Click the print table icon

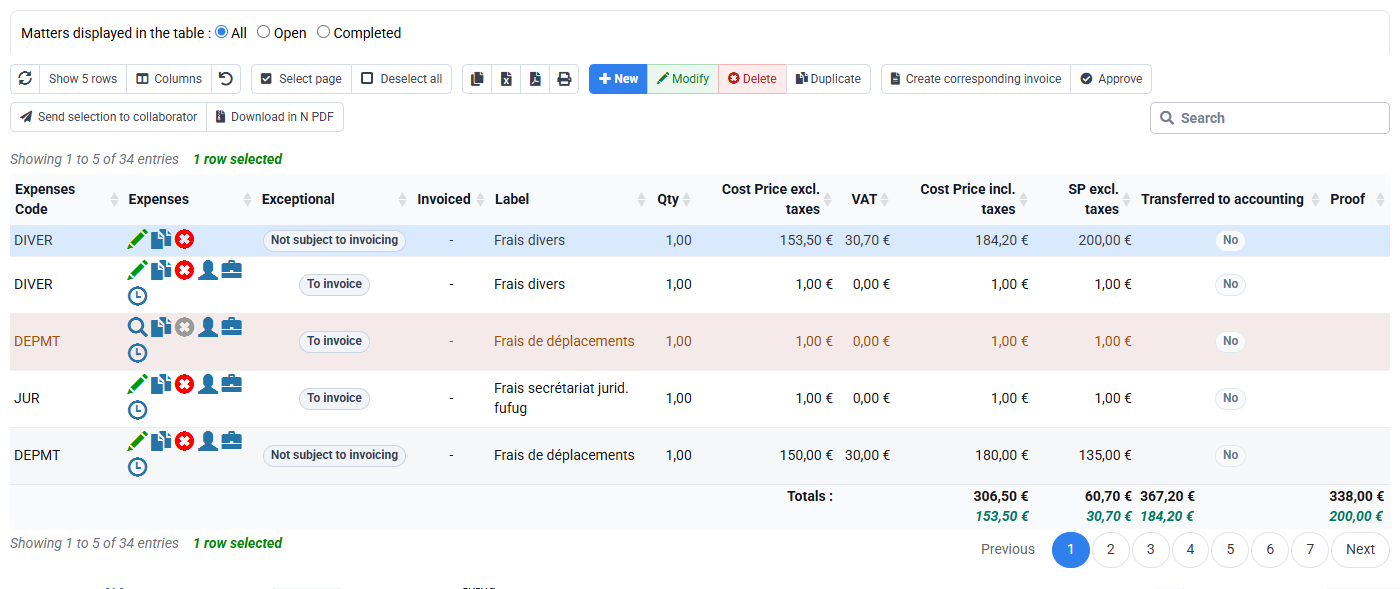[x=564, y=79]
